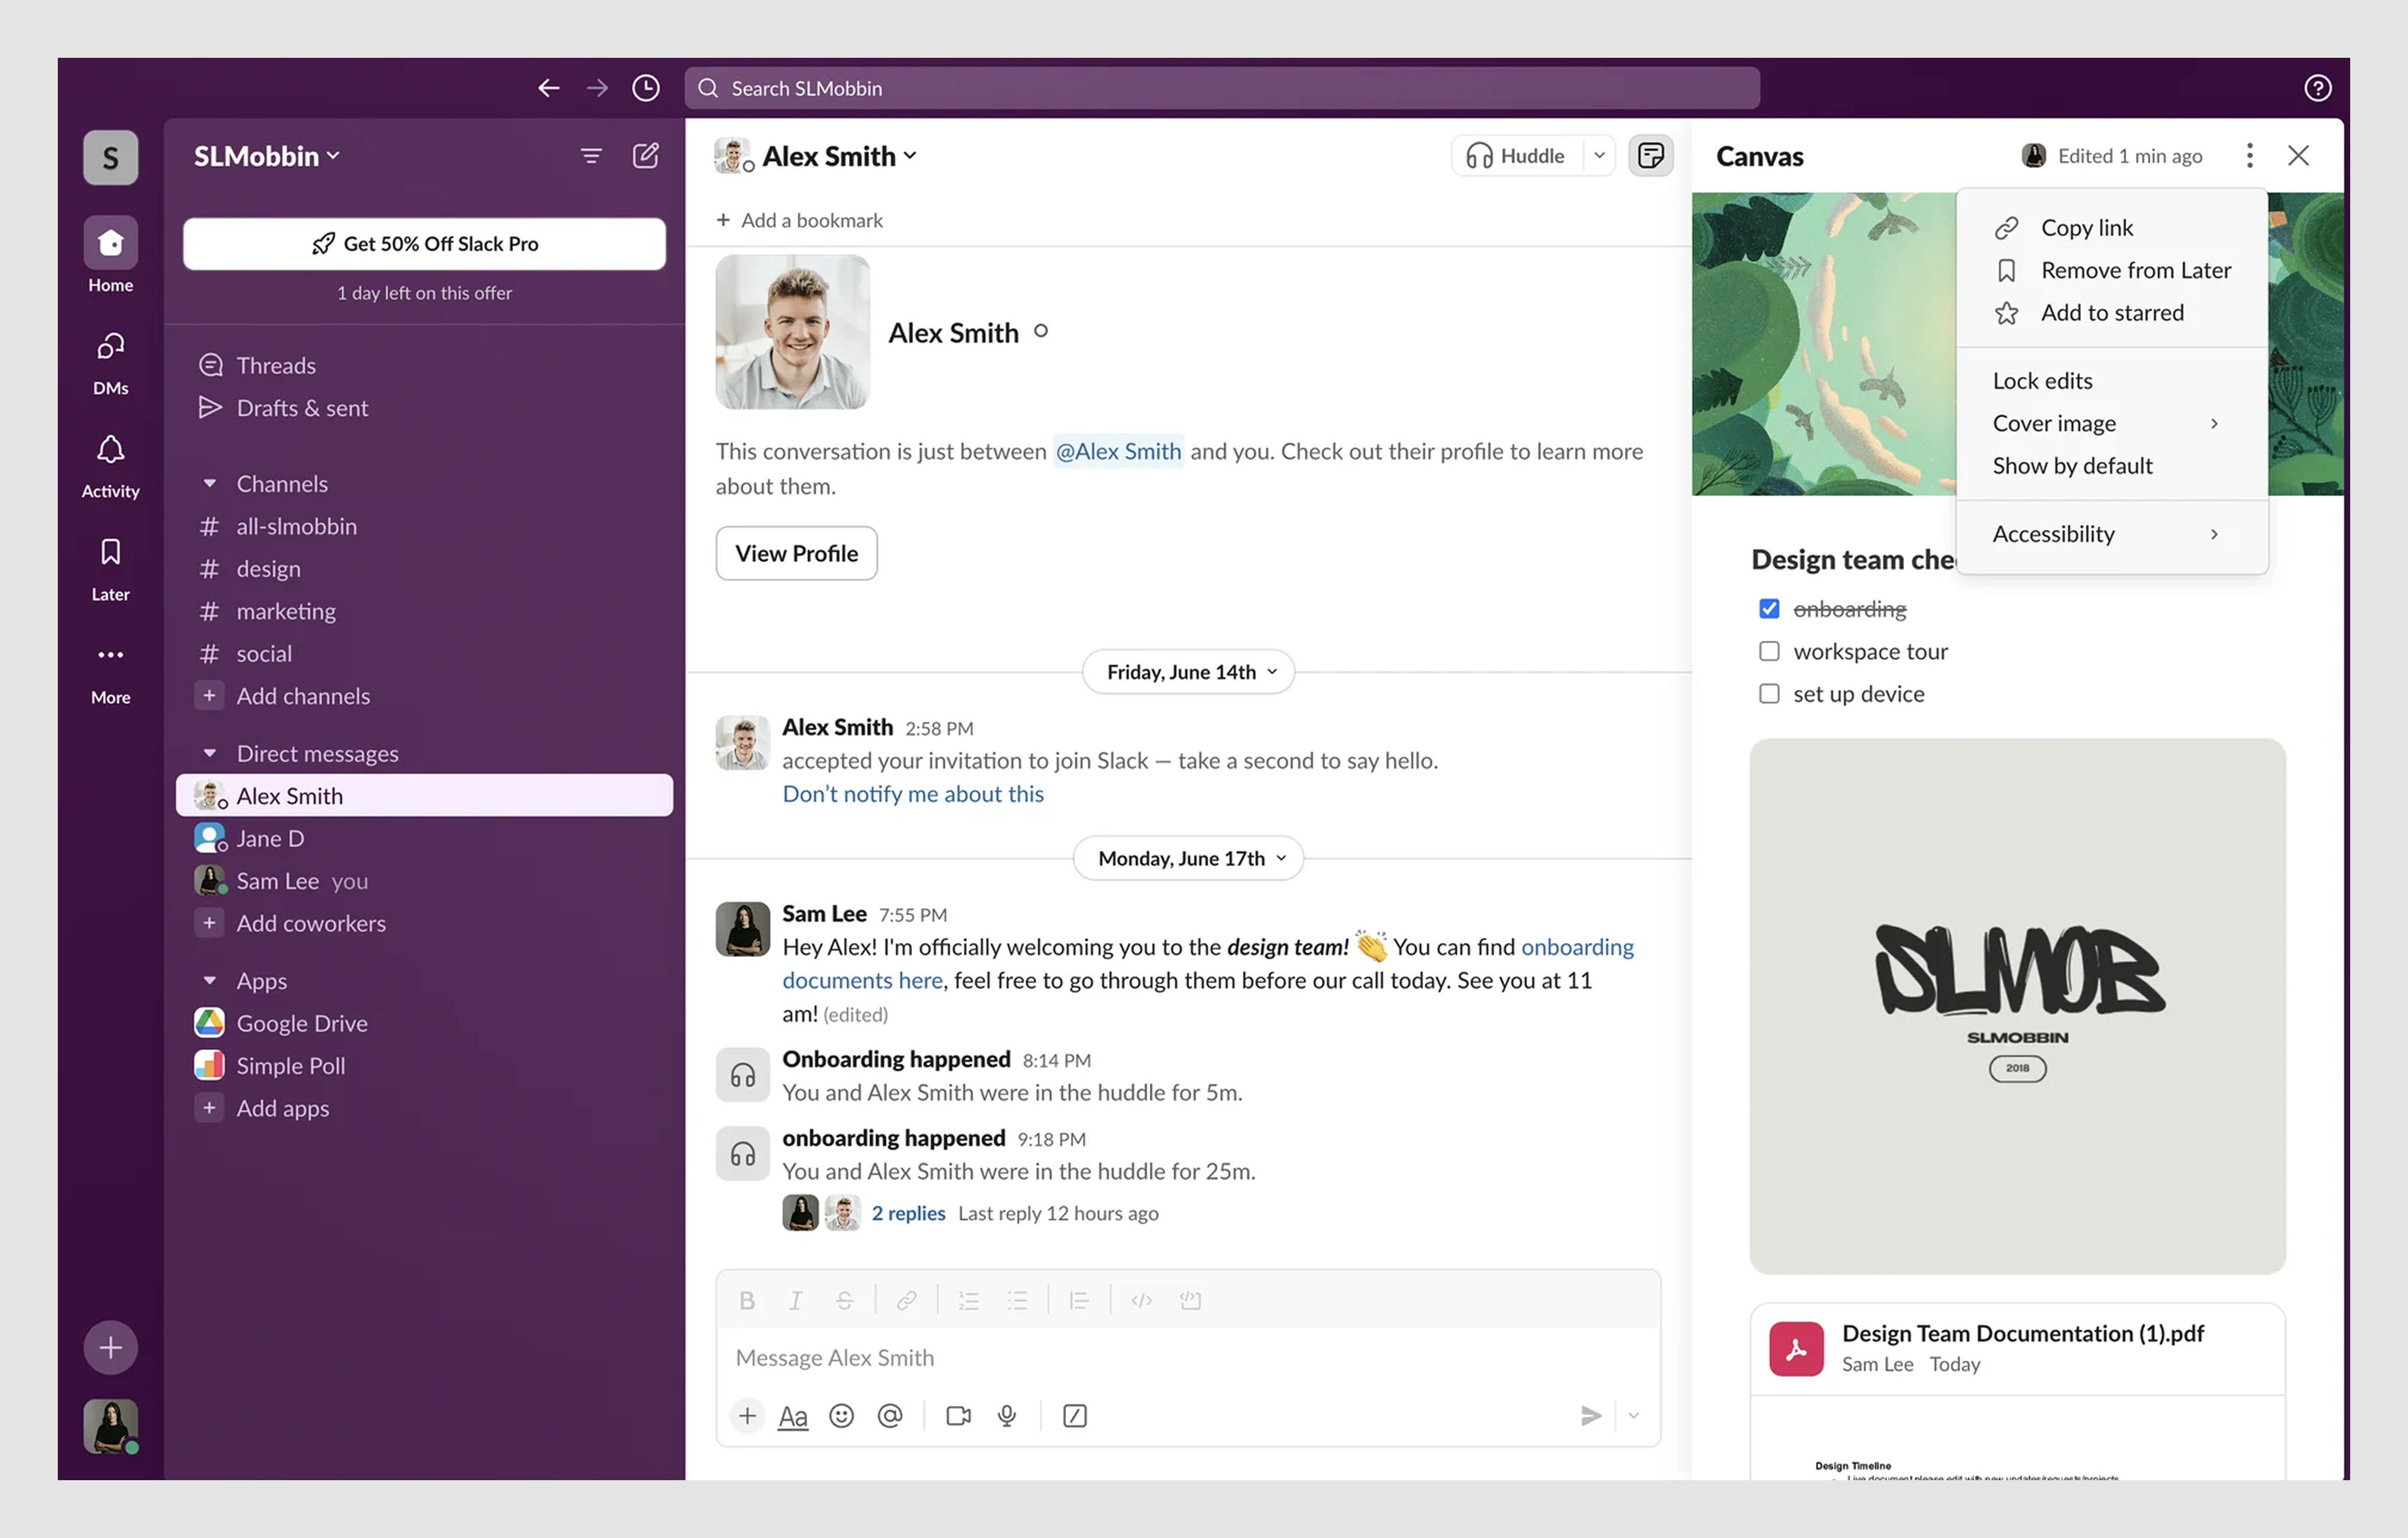The width and height of the screenshot is (2408, 1538).
Task: Collapse the Channels section
Action: click(209, 483)
